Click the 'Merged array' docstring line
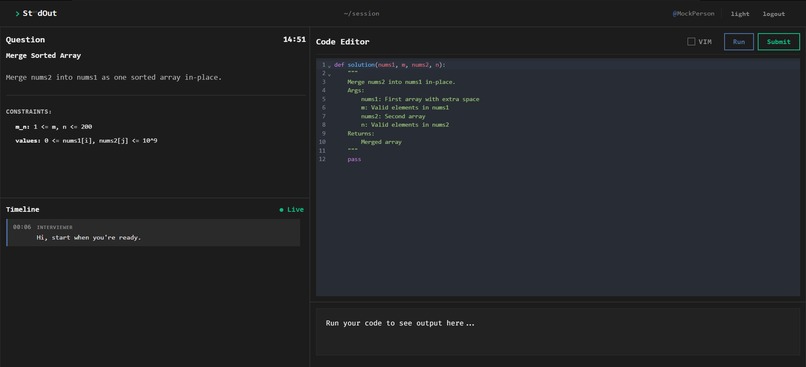The image size is (806, 367). click(x=381, y=142)
